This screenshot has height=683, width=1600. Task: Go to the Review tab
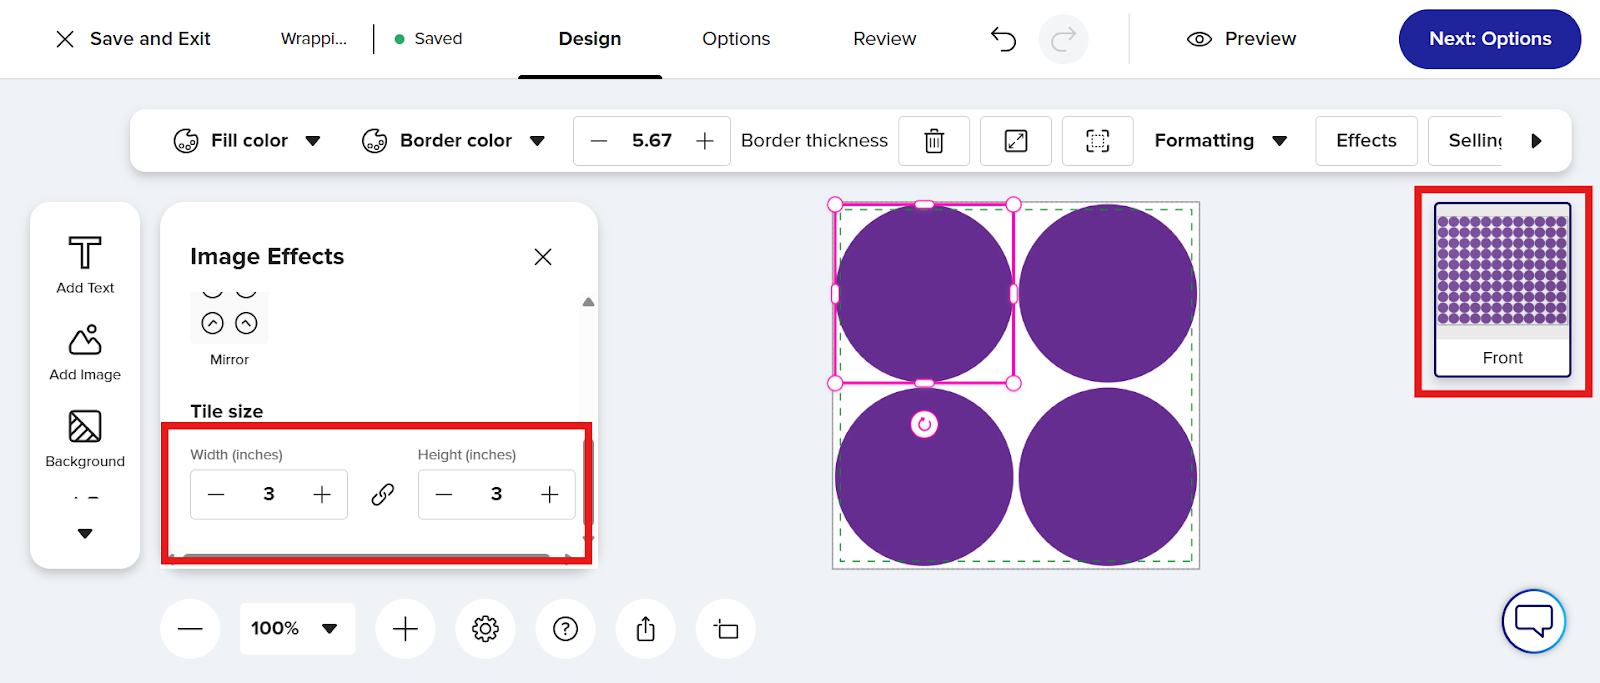click(884, 39)
